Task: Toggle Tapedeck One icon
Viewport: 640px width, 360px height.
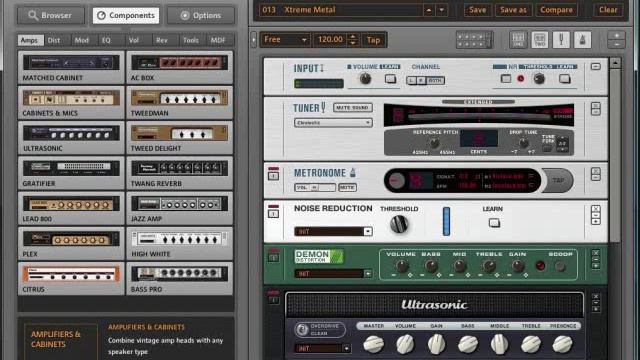Action: tap(518, 40)
